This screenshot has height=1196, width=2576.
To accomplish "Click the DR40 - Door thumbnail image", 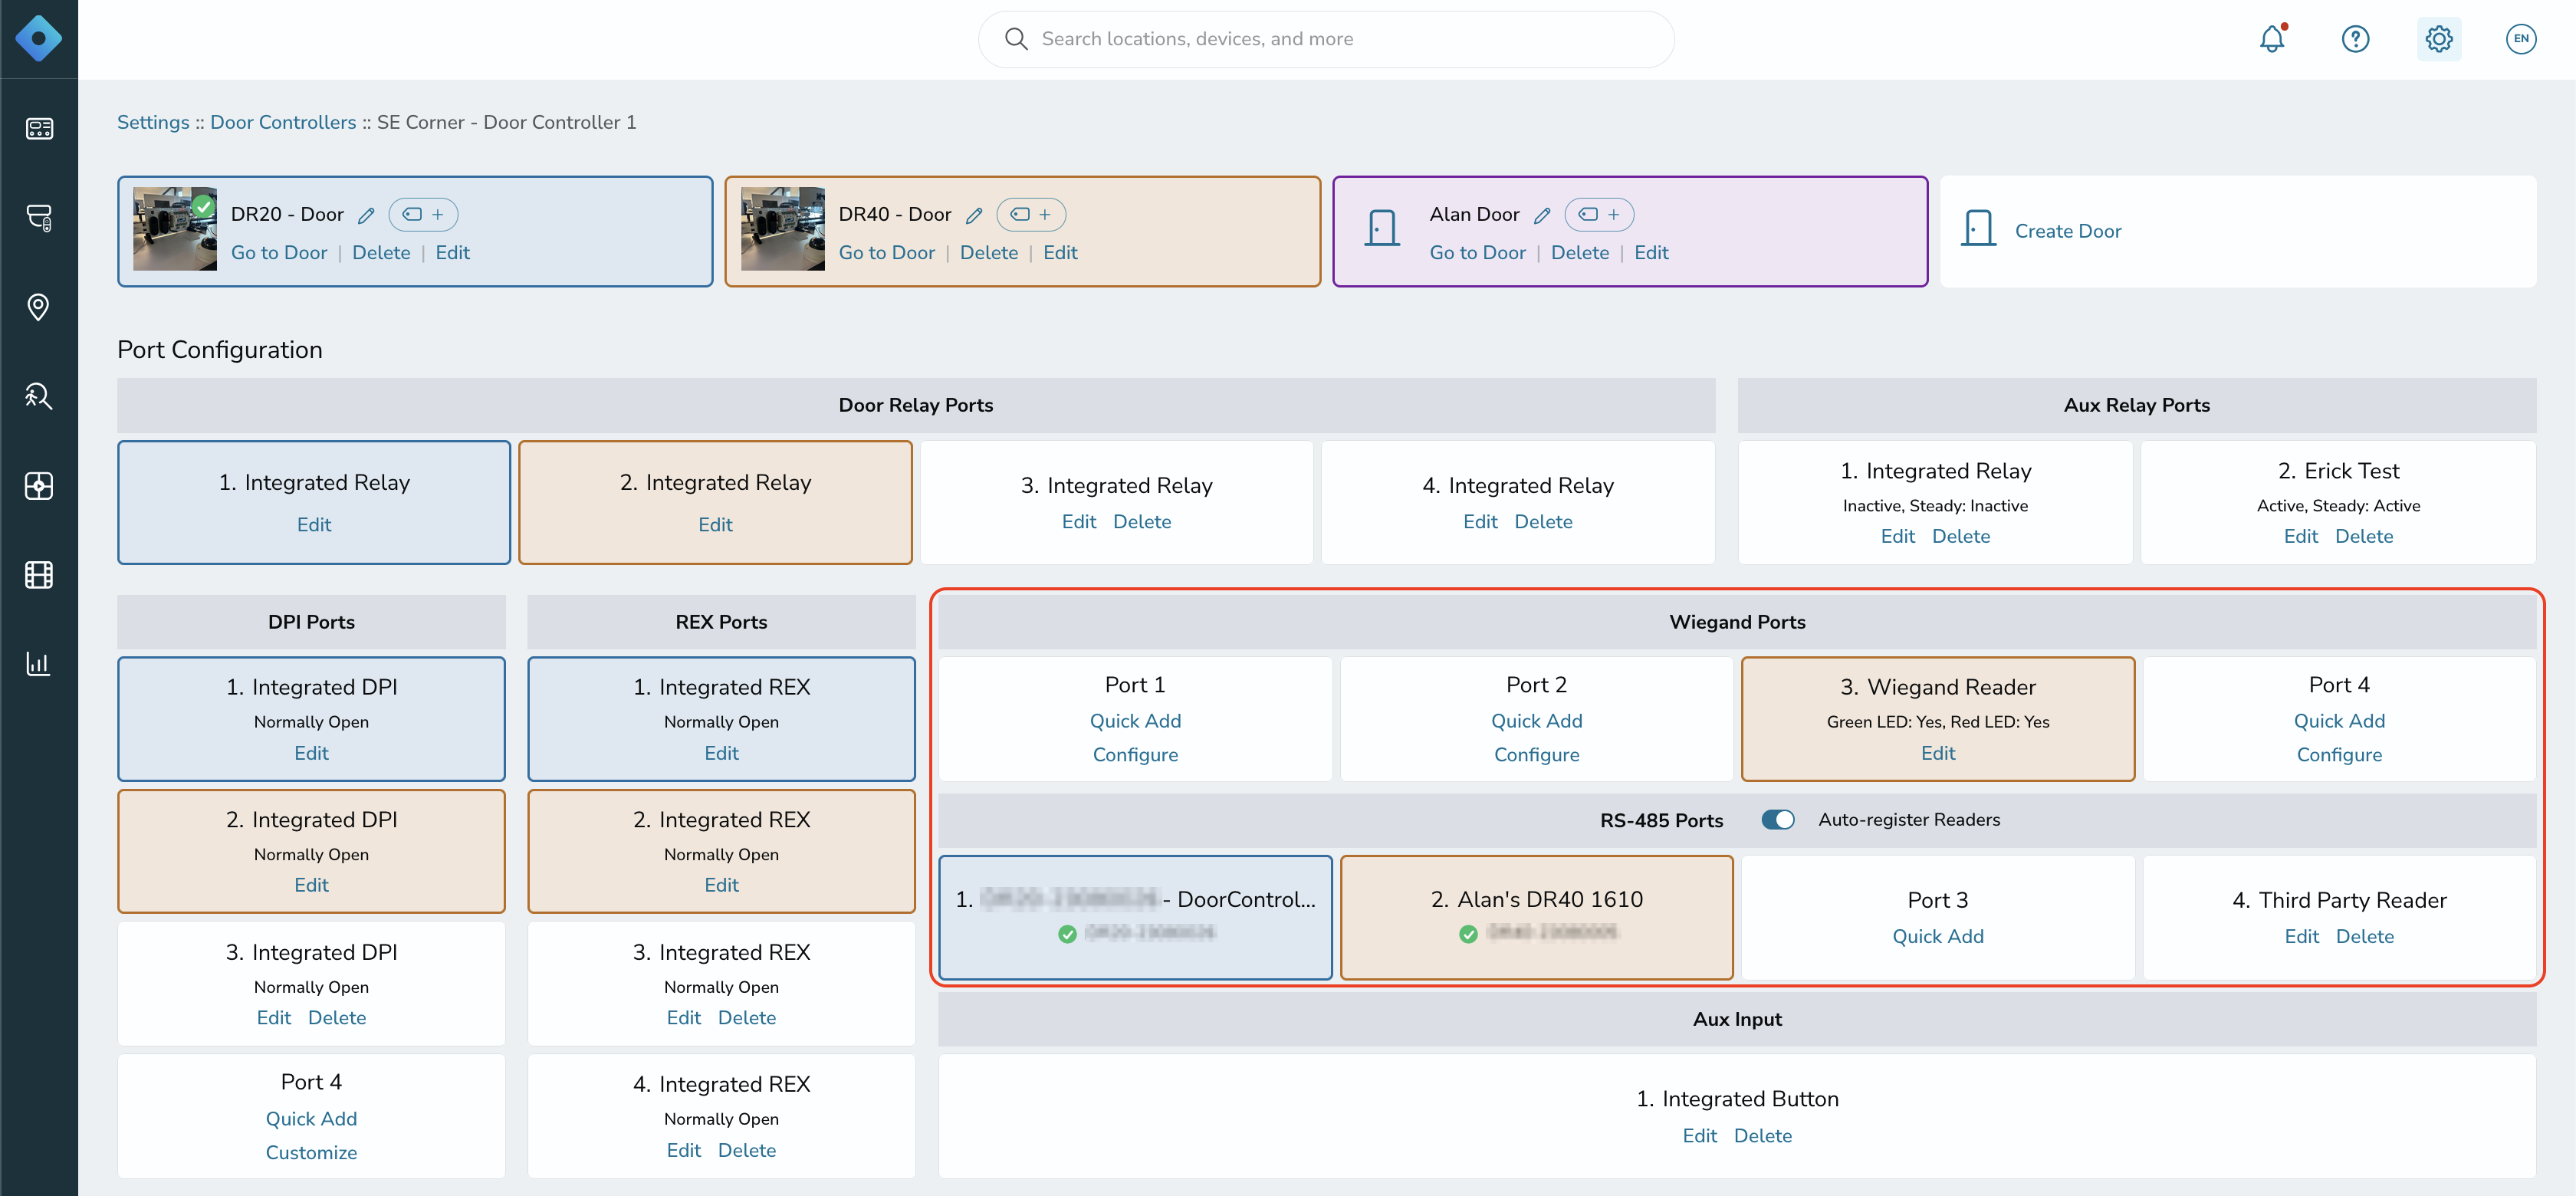I will click(x=782, y=229).
